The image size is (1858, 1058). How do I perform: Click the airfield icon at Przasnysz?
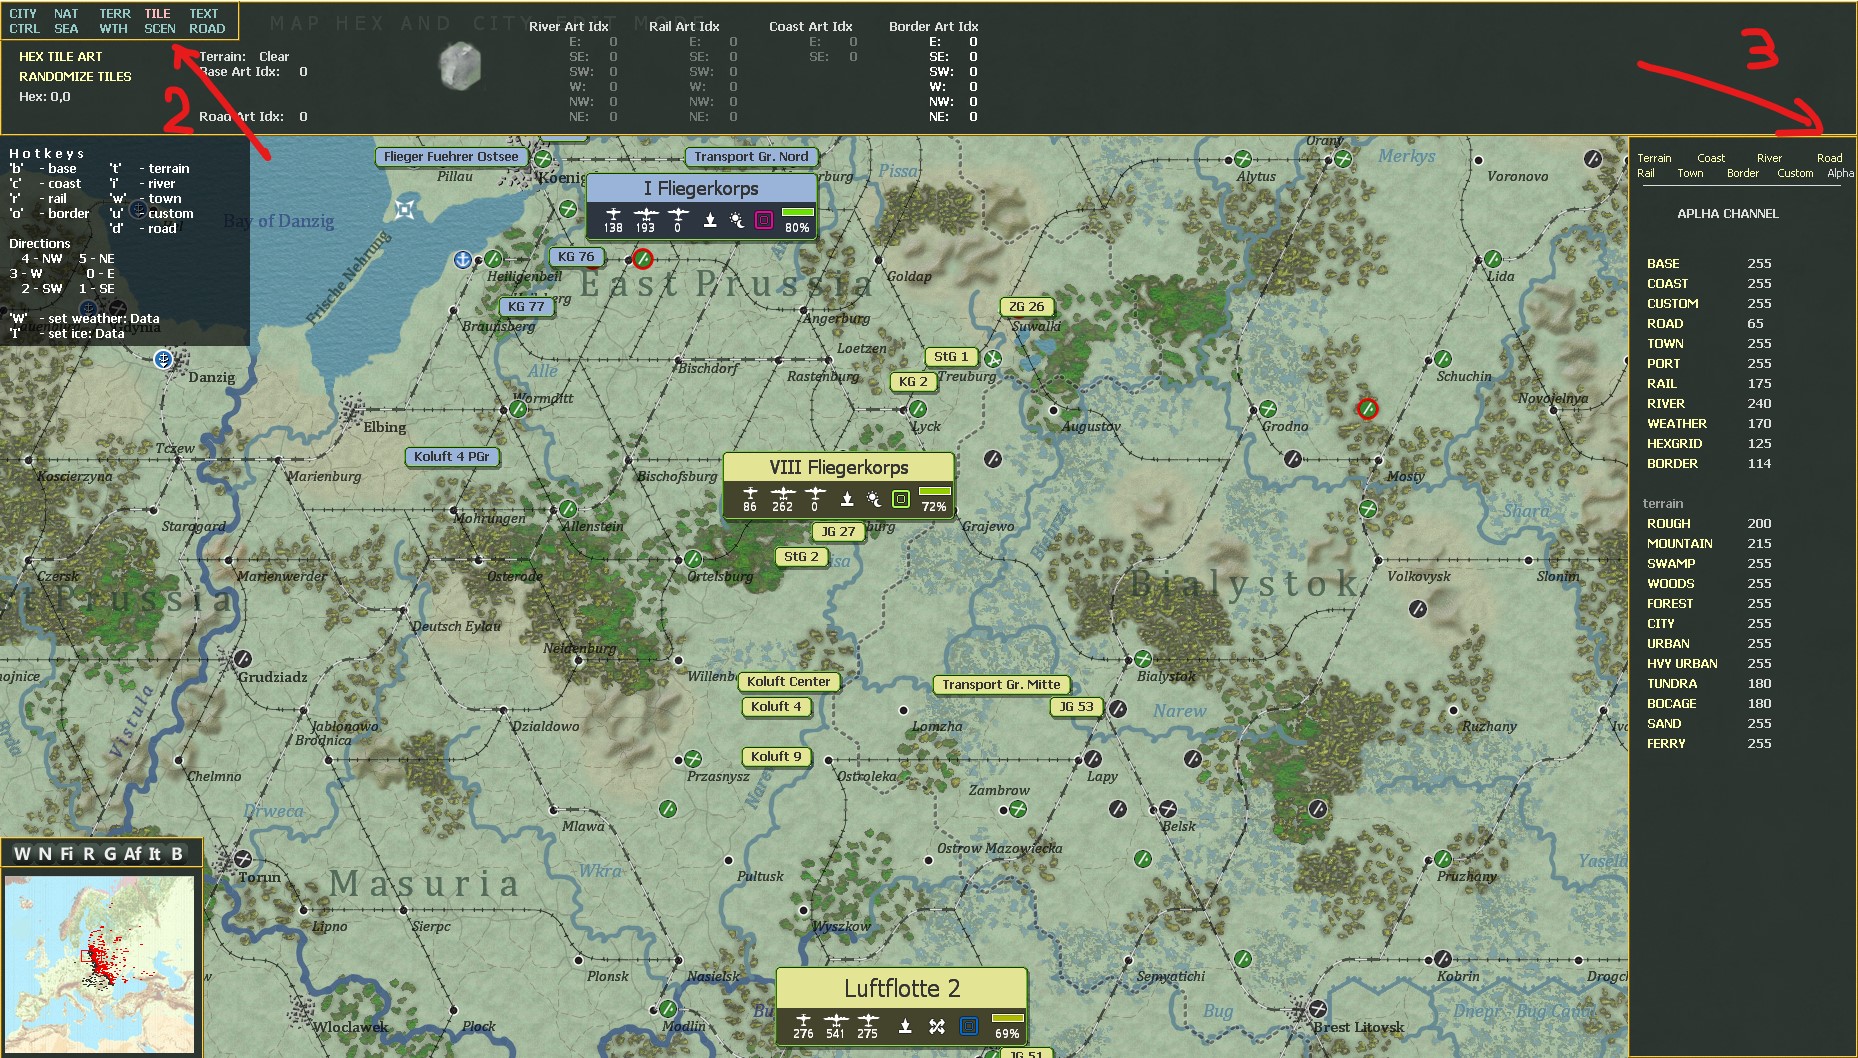(693, 759)
